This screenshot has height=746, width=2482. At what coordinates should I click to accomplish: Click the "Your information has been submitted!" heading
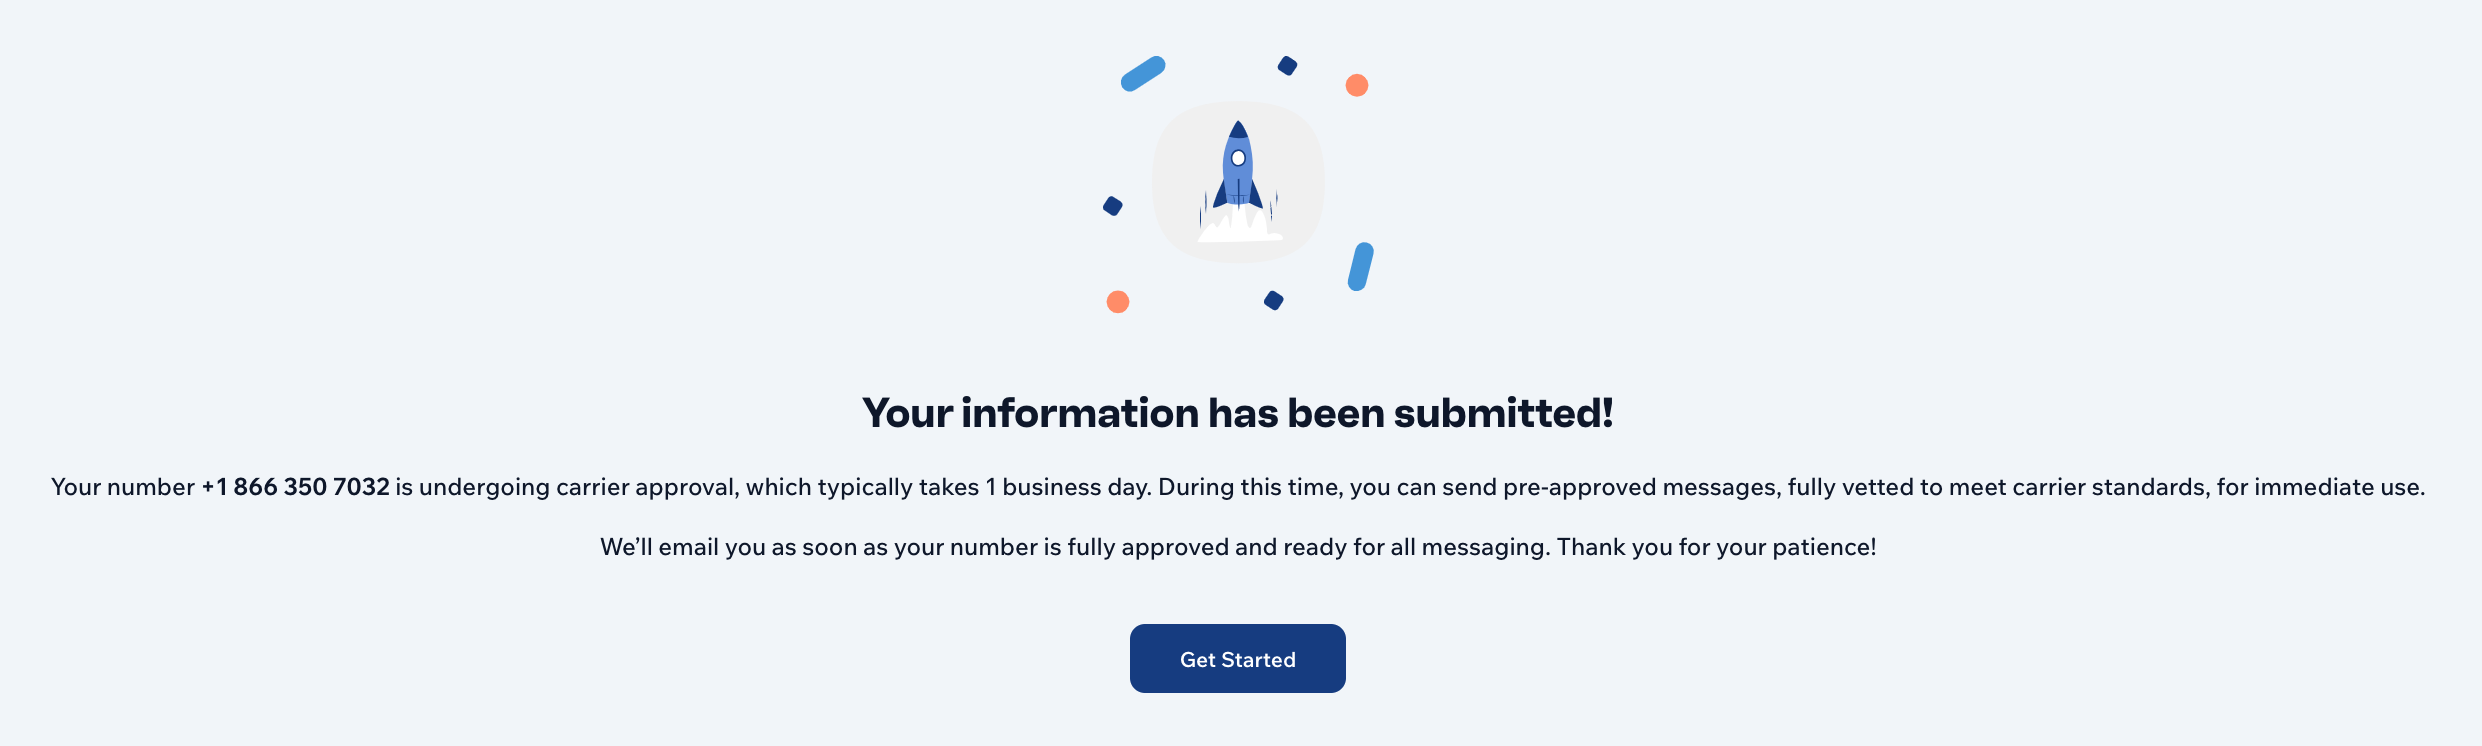[x=1238, y=413]
